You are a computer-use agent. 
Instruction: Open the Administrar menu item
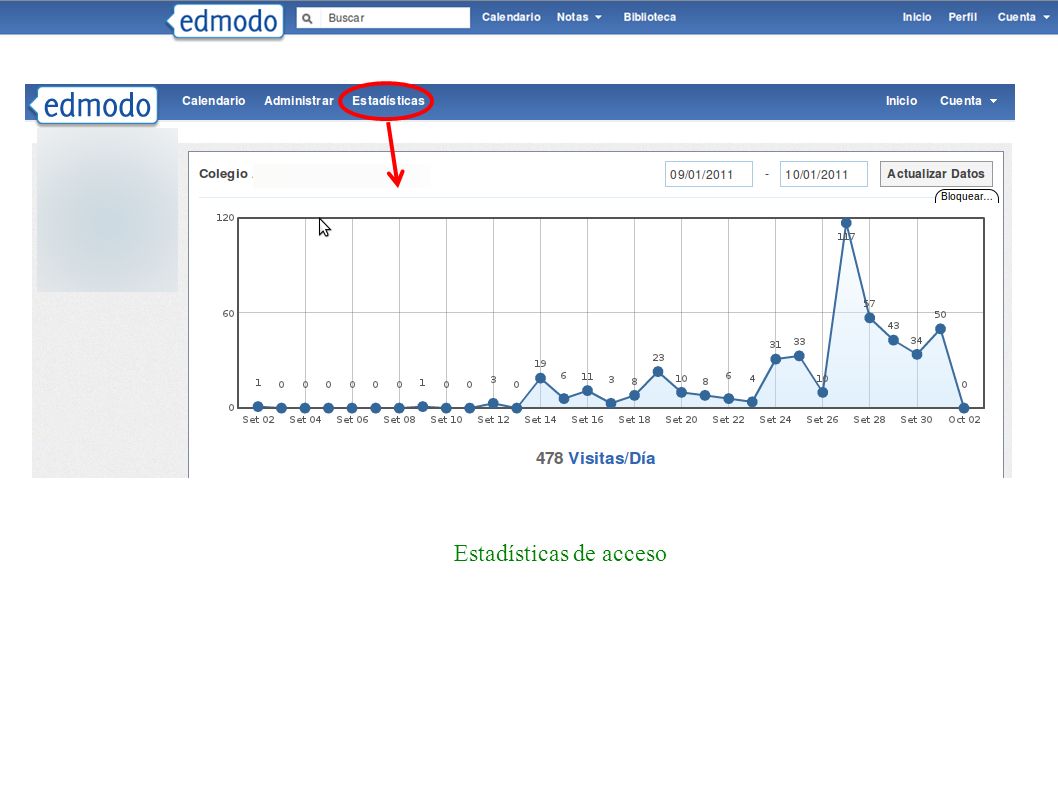298,101
